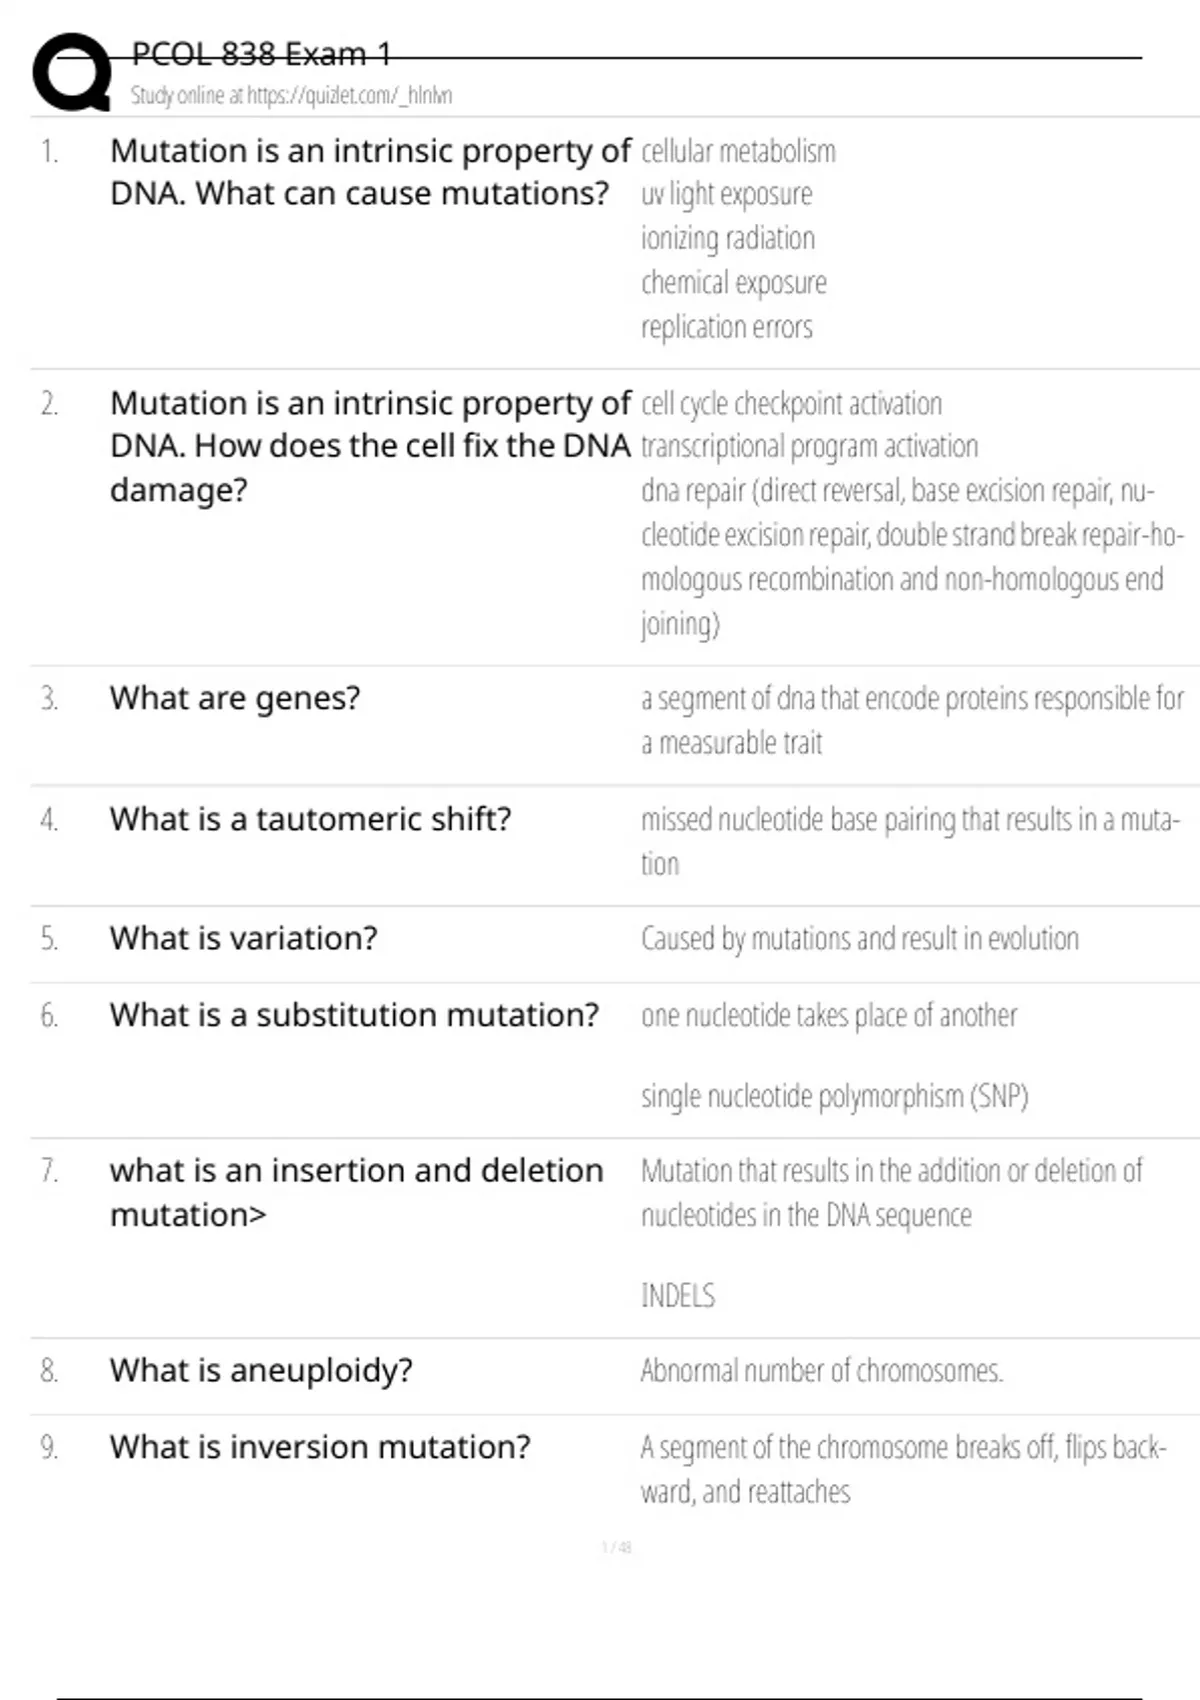Select 'What is a tautomeric shift?' question
Image resolution: width=1200 pixels, height=1700 pixels.
[310, 819]
